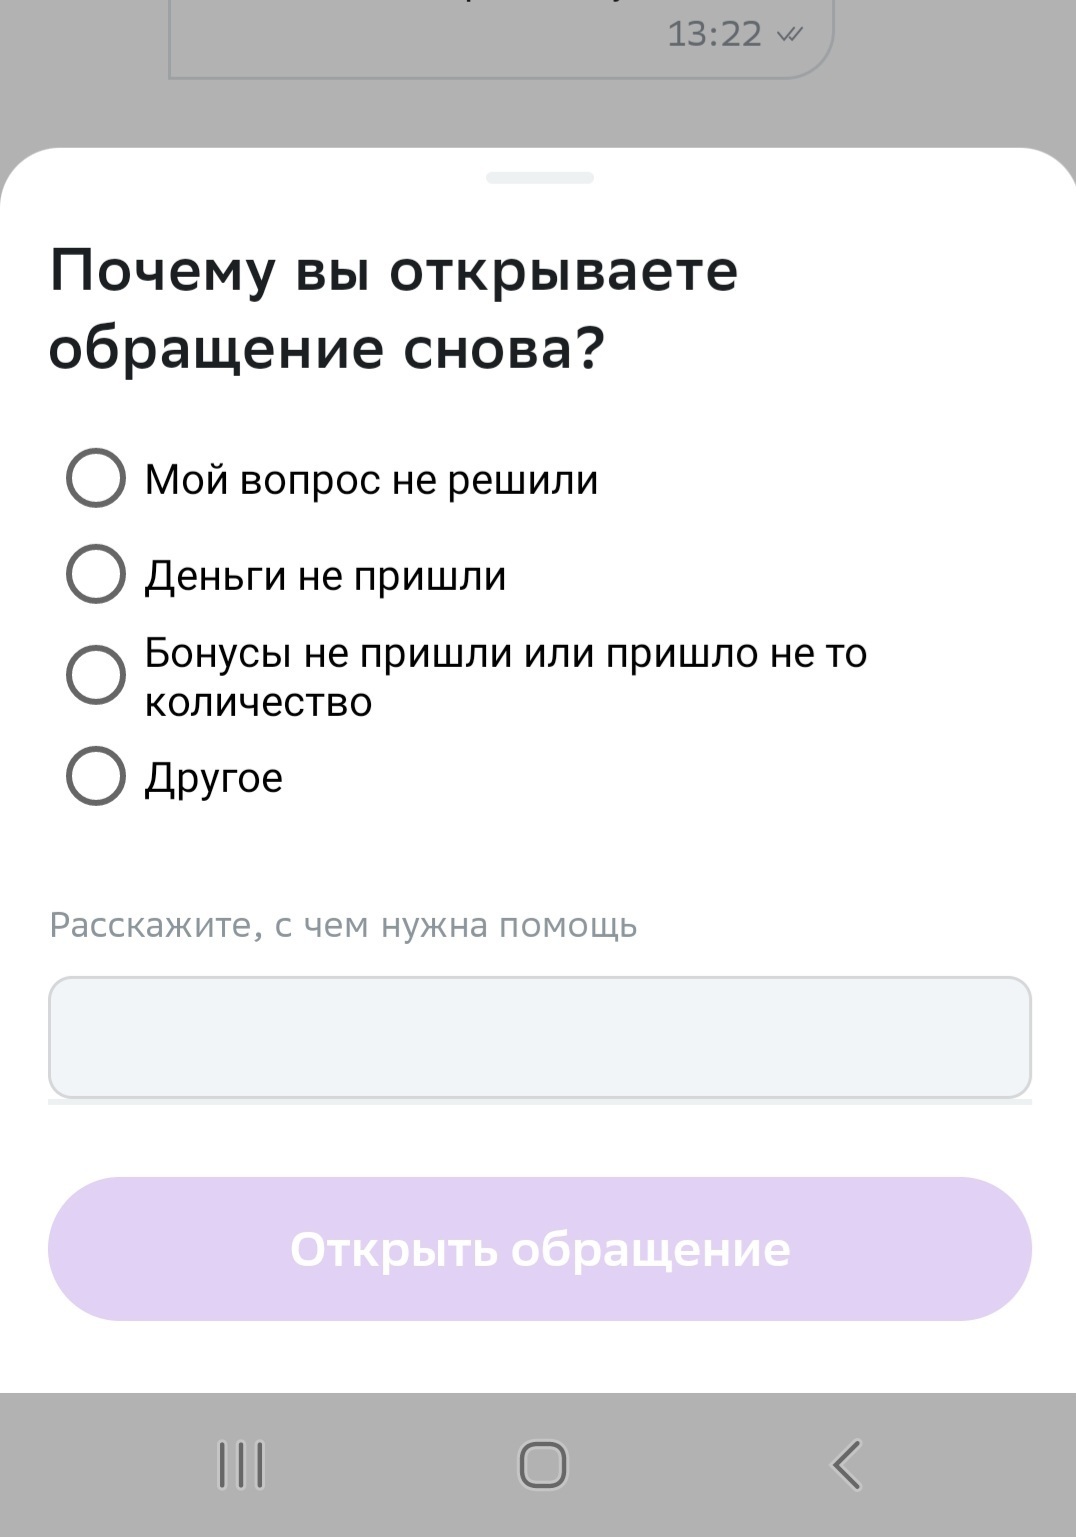Select the "Мой вопрос не решили" radio button
The image size is (1076, 1537).
tap(96, 478)
